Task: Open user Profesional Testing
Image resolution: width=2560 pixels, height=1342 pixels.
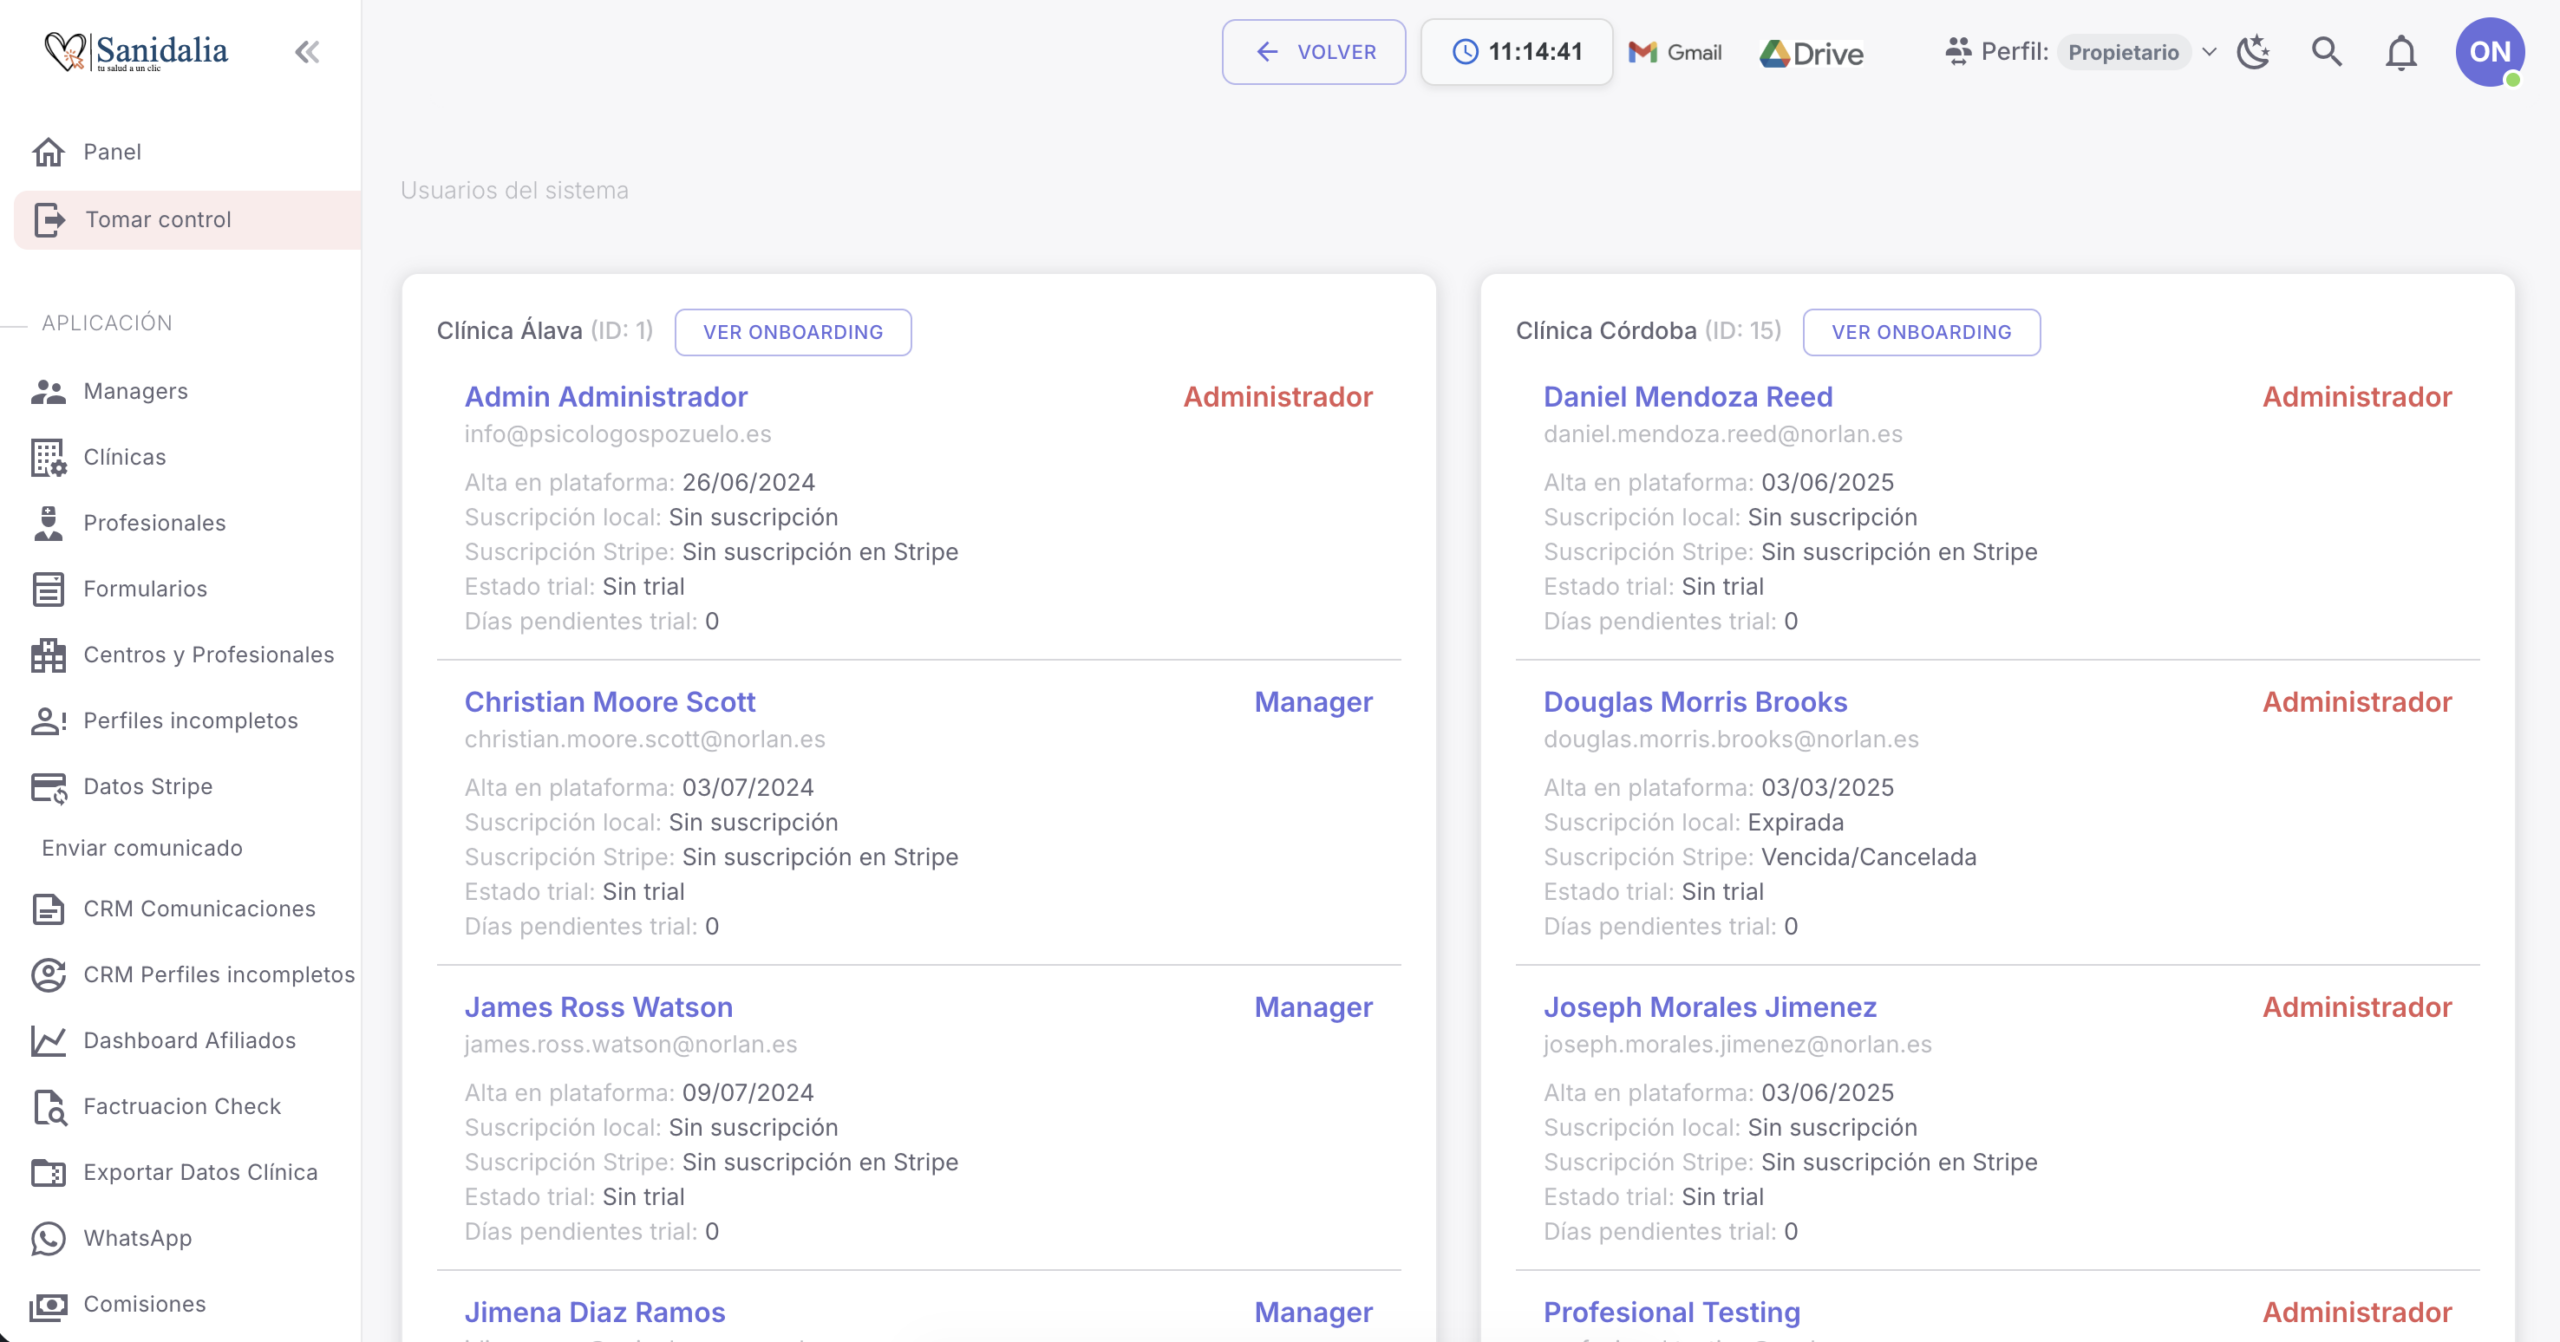Action: point(1672,1312)
